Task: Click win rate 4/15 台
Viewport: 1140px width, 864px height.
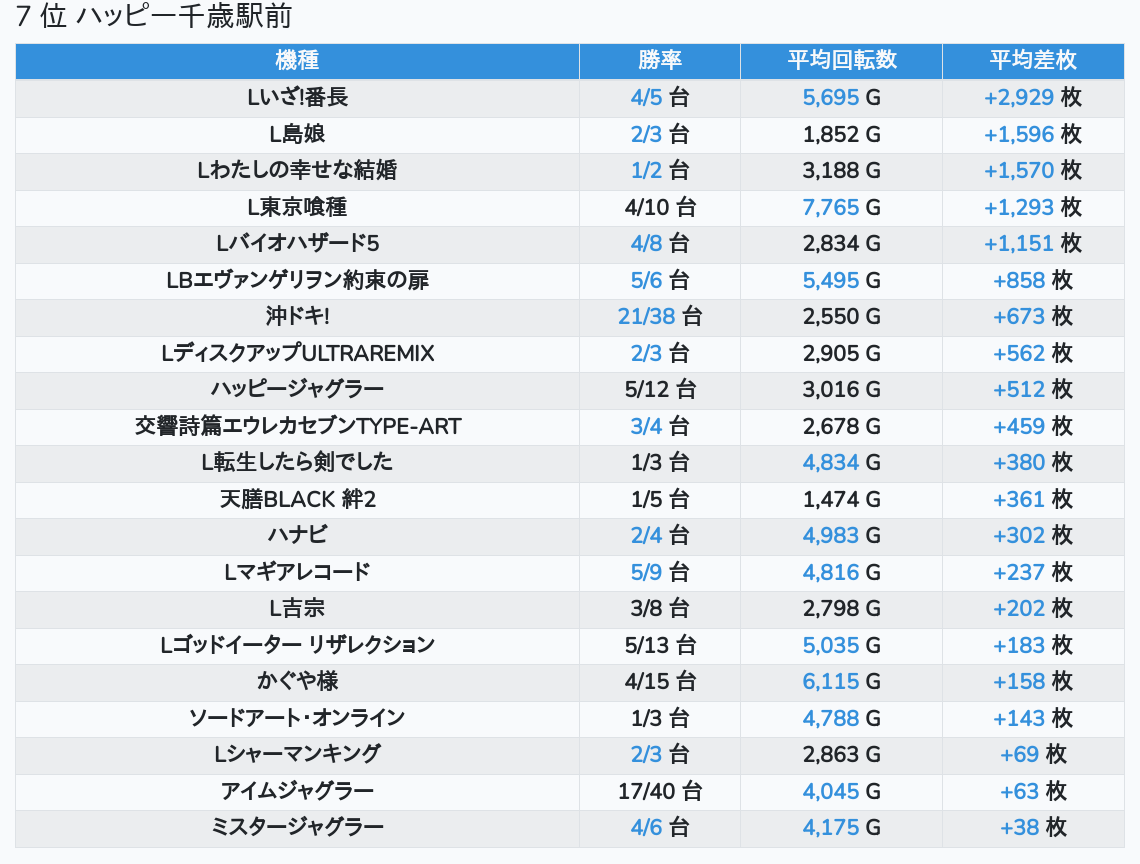Action: (659, 681)
